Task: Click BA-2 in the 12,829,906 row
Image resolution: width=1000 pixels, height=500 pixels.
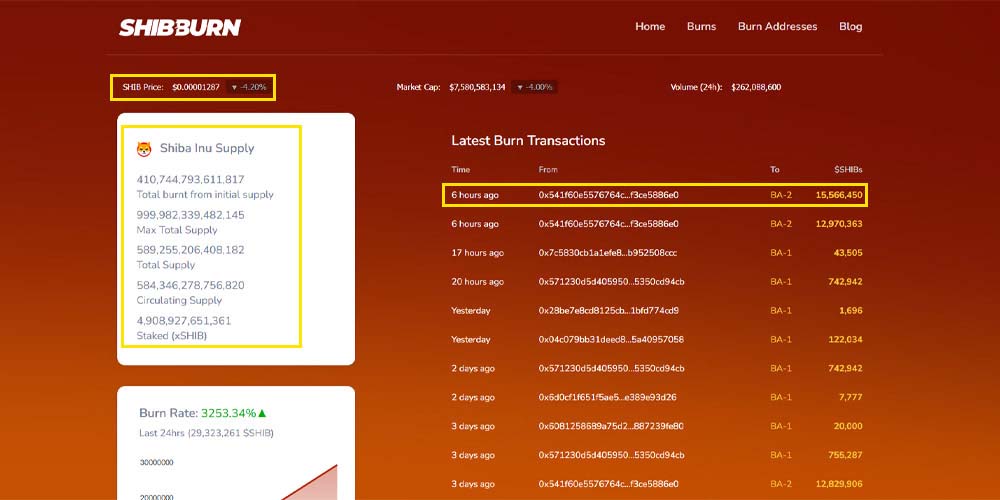Action: (781, 483)
